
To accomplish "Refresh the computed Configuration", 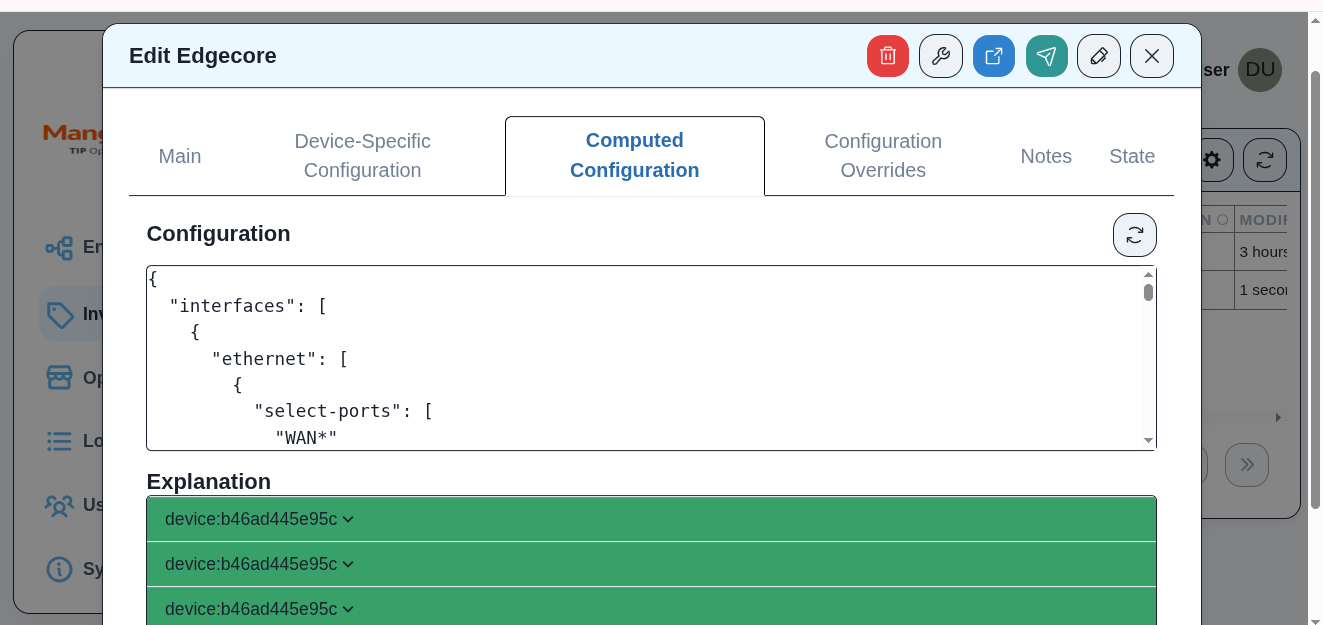I will 1135,235.
